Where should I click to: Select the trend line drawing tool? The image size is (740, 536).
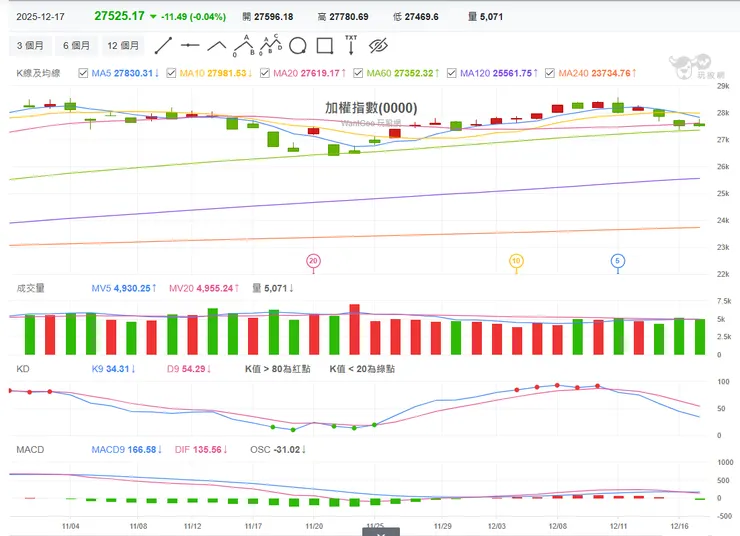click(x=163, y=46)
